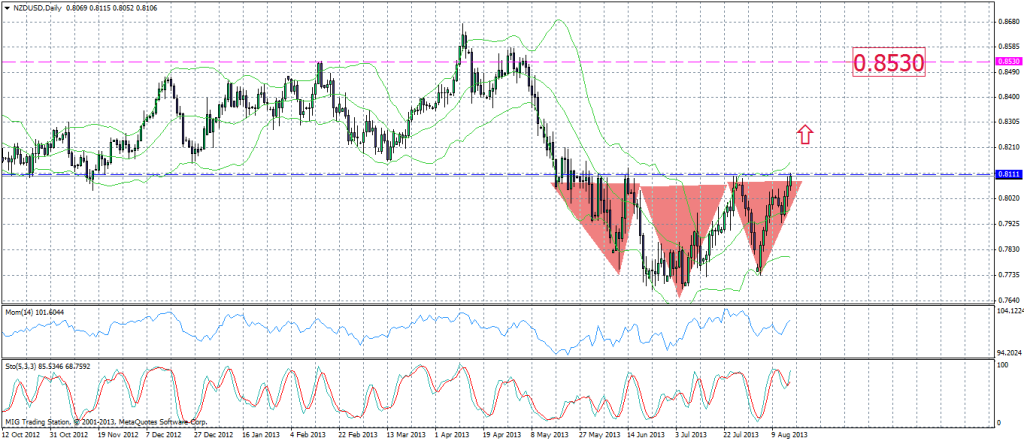Click the 104.1224 momentum scale value

click(x=1008, y=312)
